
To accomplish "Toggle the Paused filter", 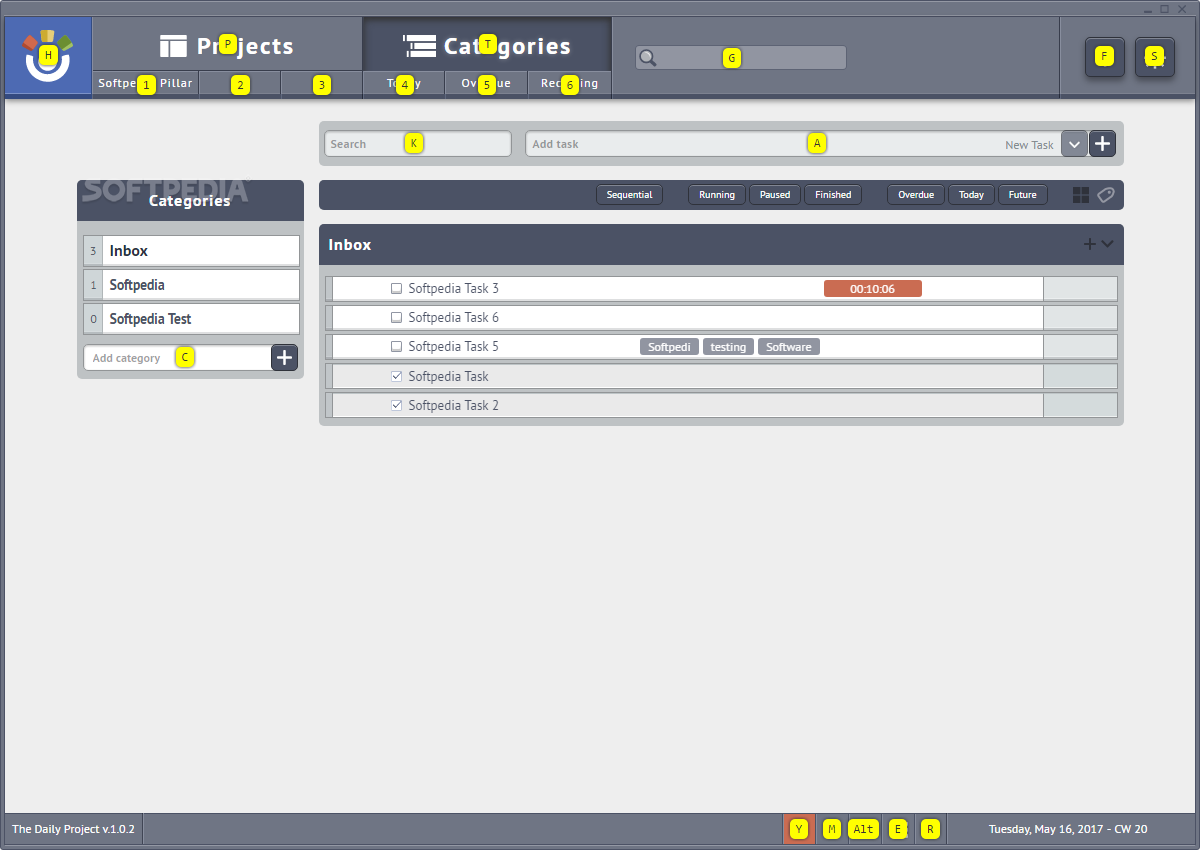I will click(x=775, y=195).
